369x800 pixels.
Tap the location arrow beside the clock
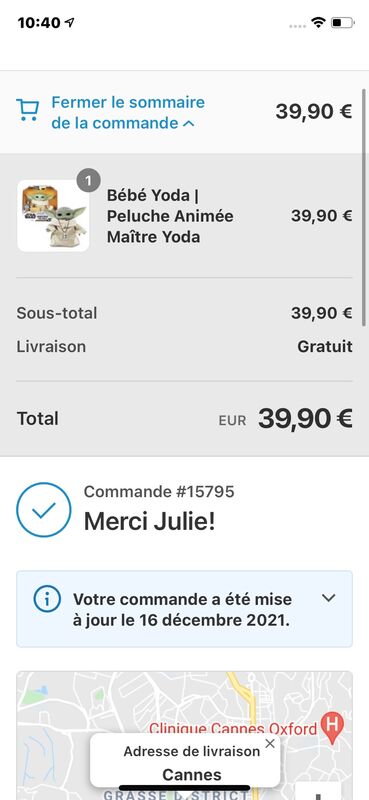click(69, 22)
